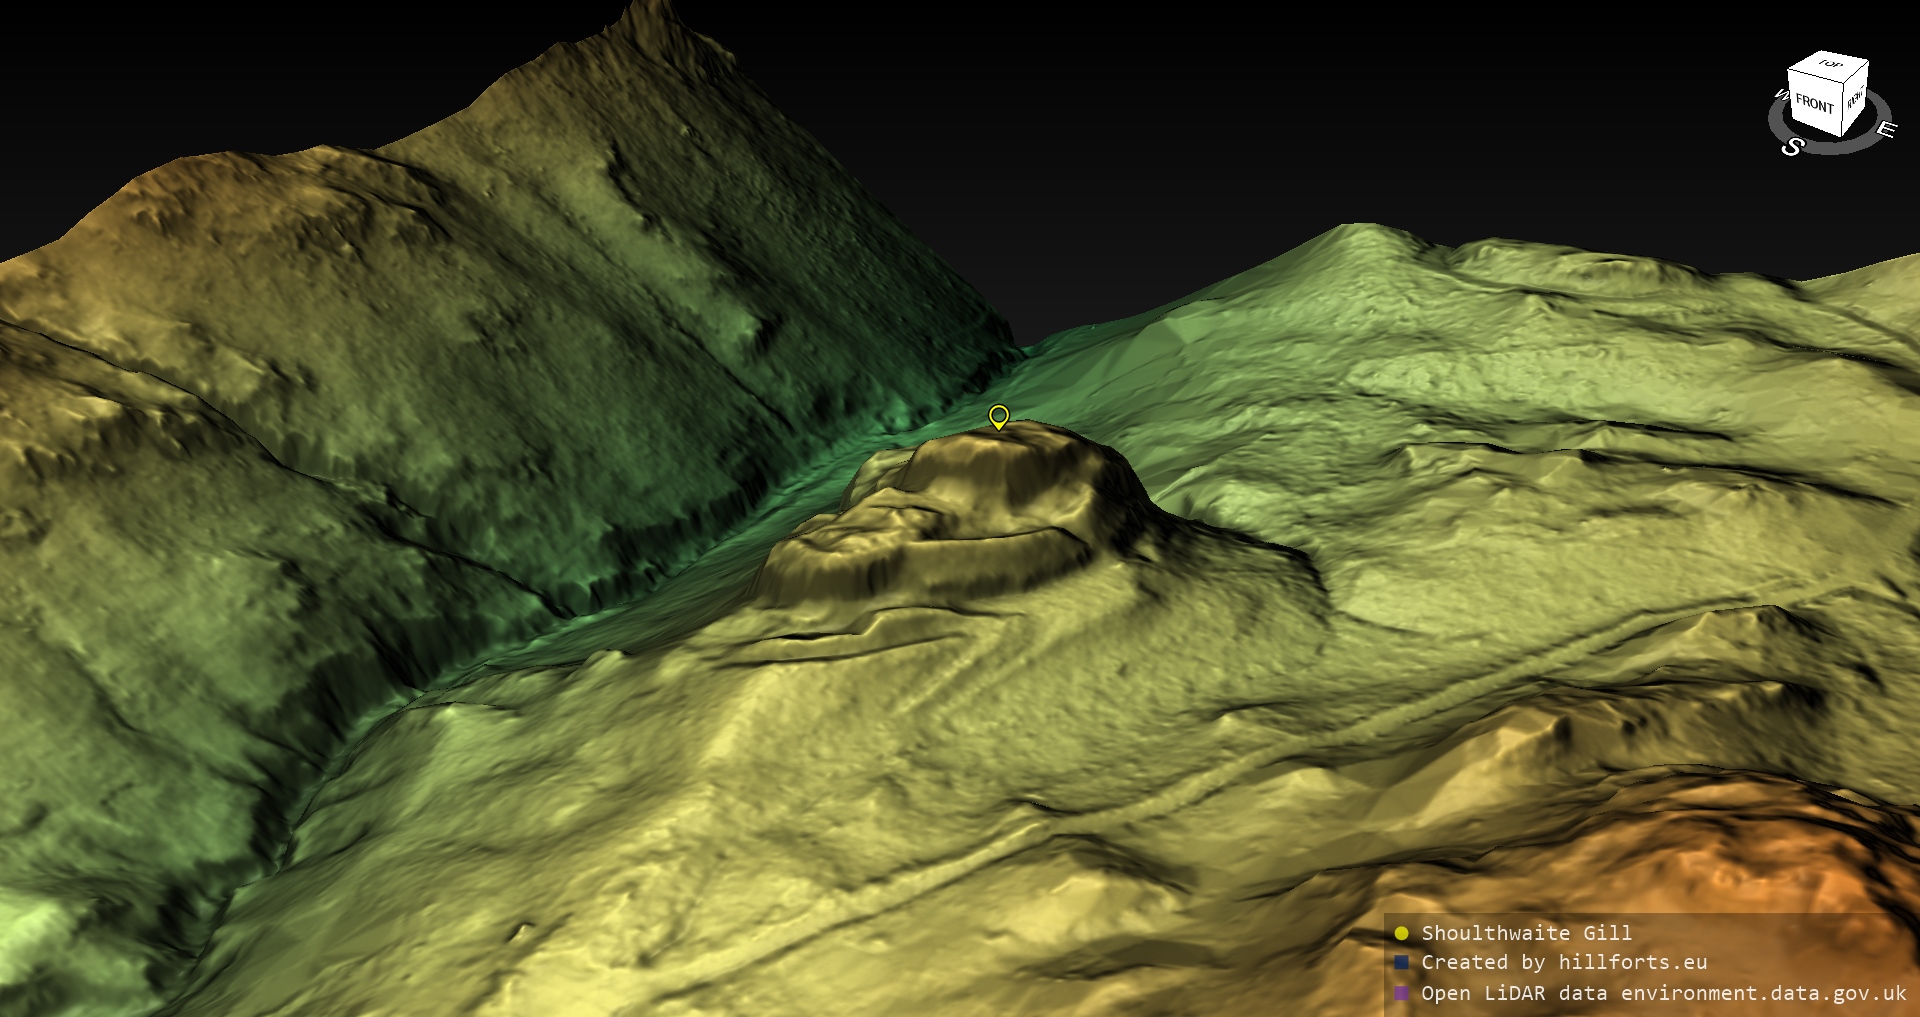Screen dimensions: 1920x1017
Task: Click the Shoulthwaite Gill legend label
Action: point(1526,933)
